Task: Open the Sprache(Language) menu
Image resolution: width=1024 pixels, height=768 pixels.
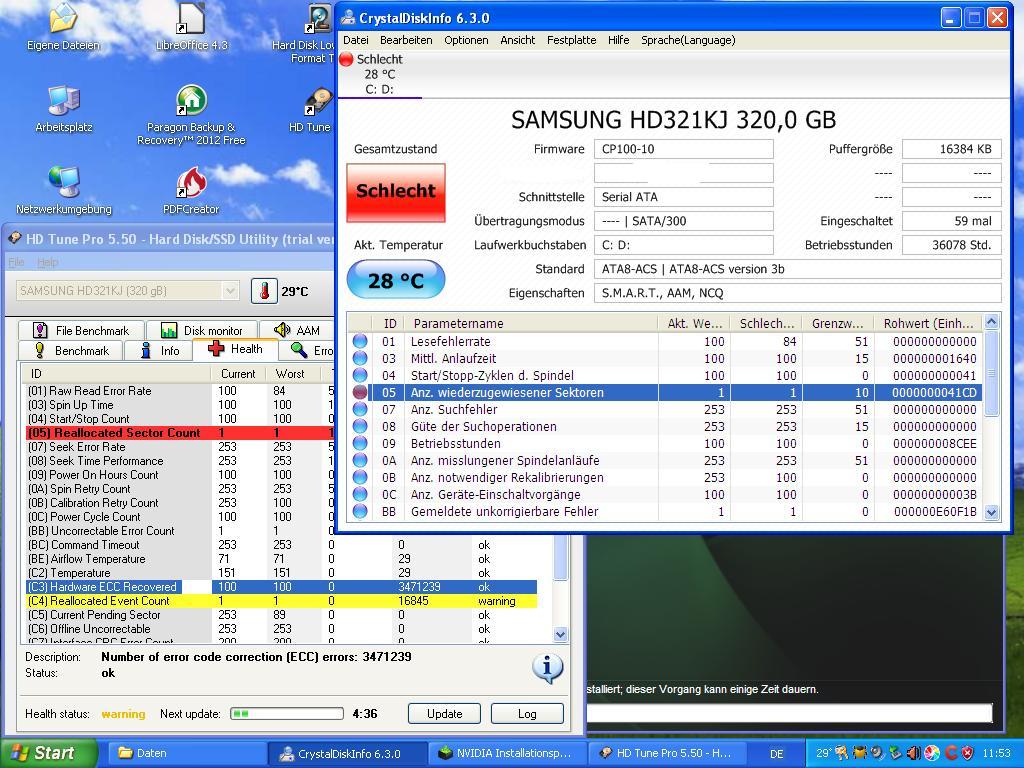Action: [688, 40]
